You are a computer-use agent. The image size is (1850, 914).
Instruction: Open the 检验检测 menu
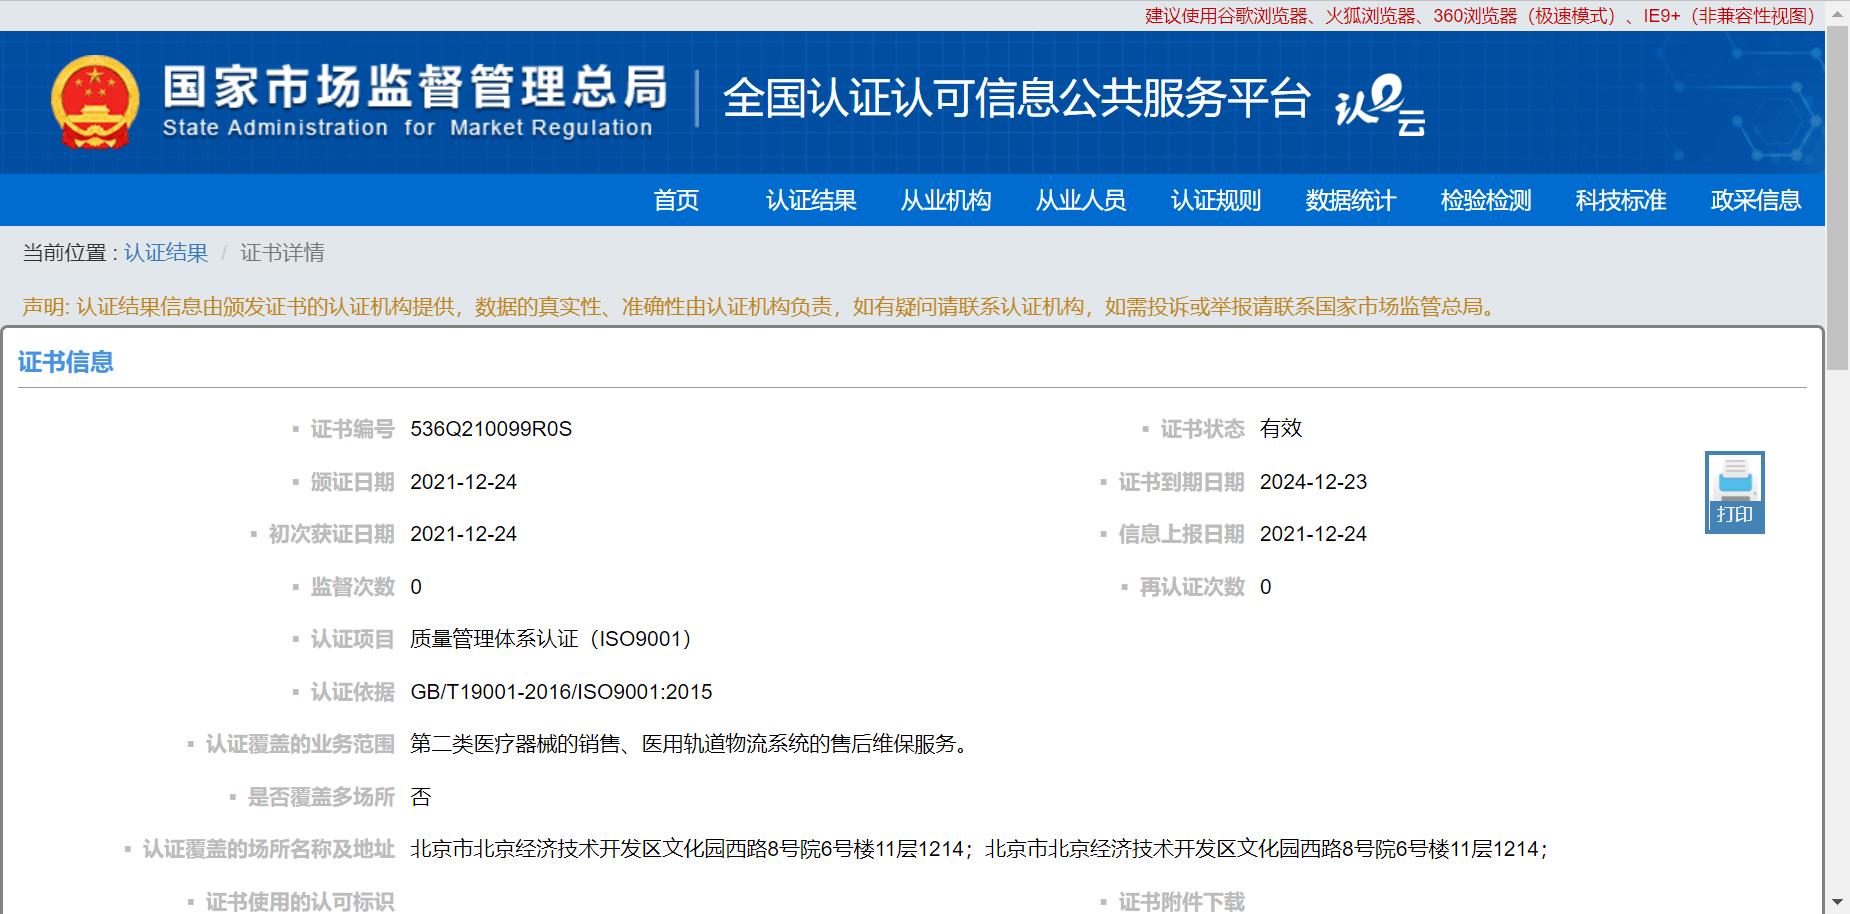coord(1486,200)
